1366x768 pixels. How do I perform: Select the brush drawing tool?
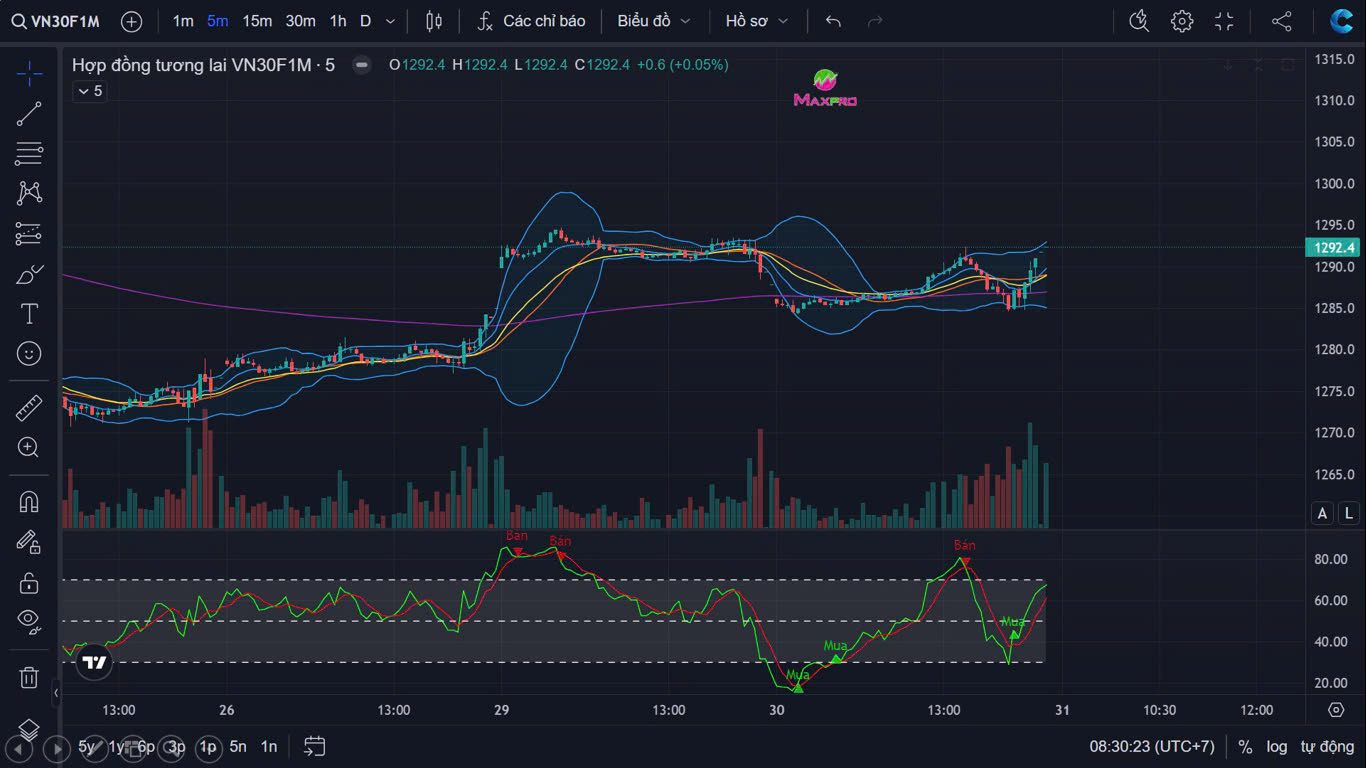pos(29,274)
